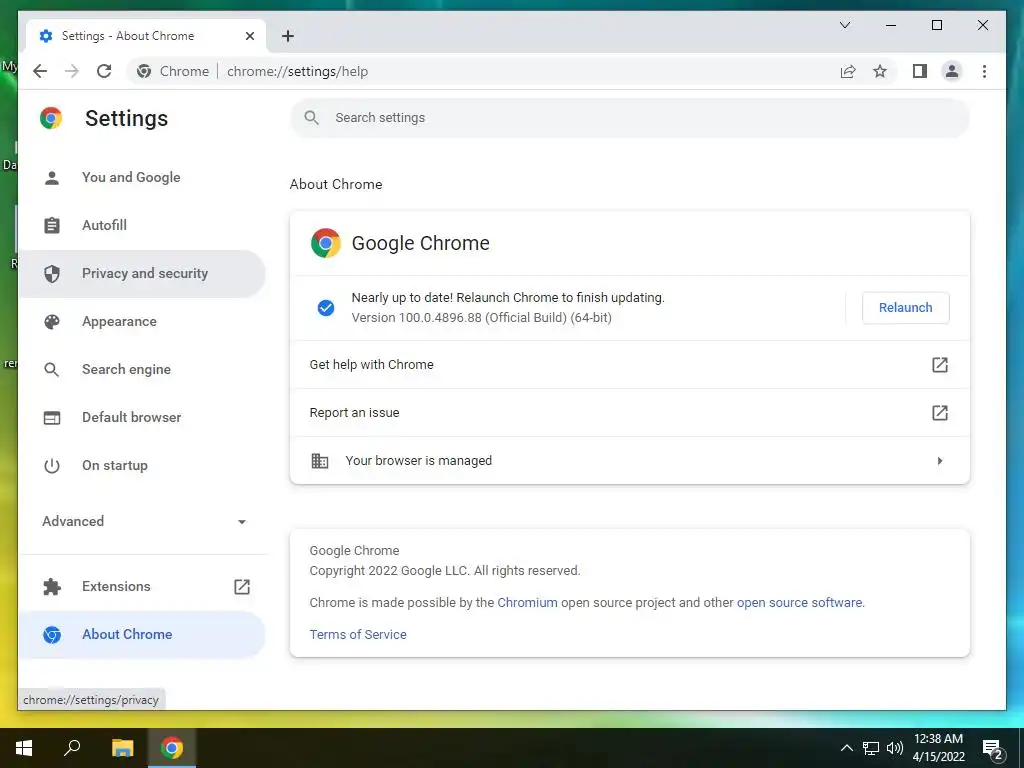Open On startup settings
Viewport: 1024px width, 768px height.
(141, 466)
